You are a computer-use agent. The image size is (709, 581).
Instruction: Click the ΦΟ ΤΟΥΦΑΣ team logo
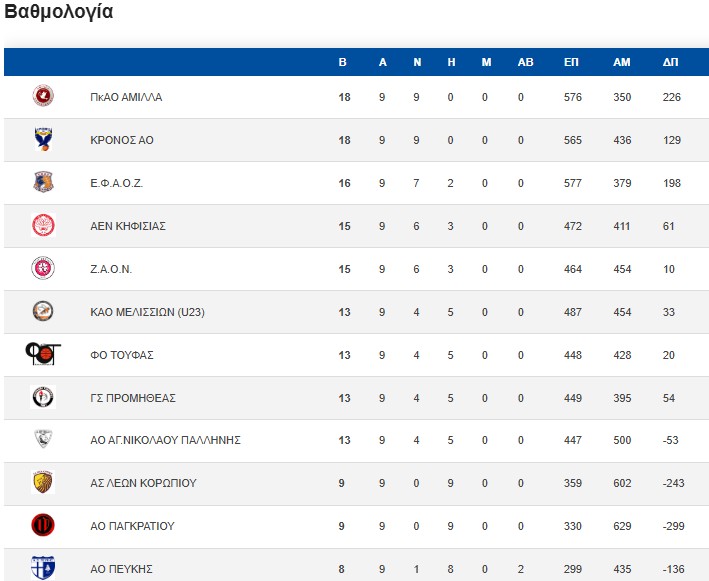[43, 354]
